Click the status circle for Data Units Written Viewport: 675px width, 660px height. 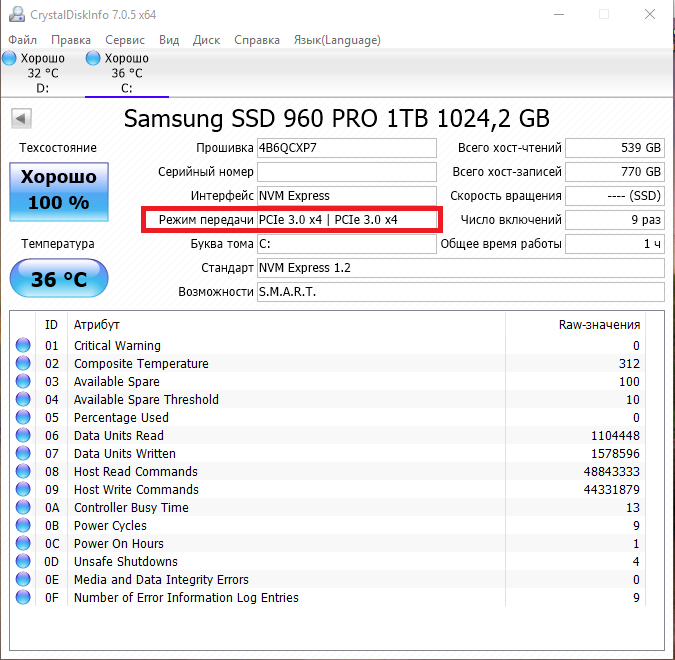click(23, 454)
